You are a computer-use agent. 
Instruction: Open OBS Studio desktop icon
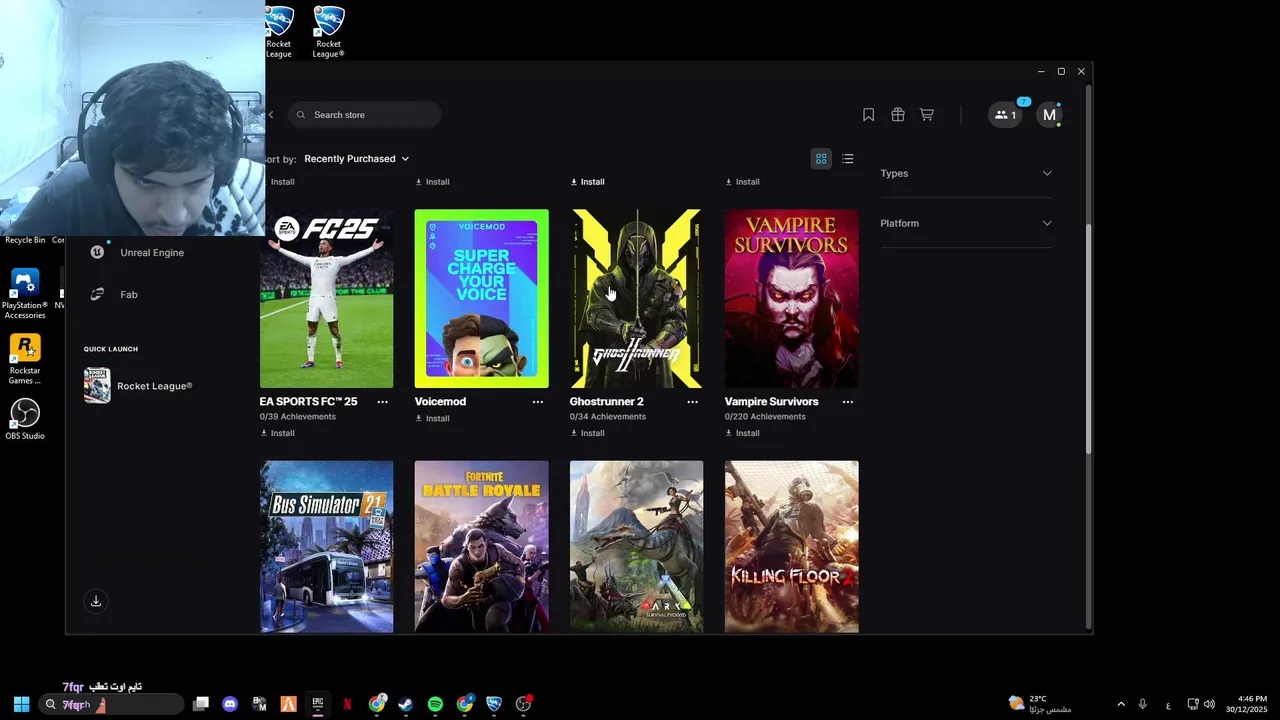(x=25, y=419)
